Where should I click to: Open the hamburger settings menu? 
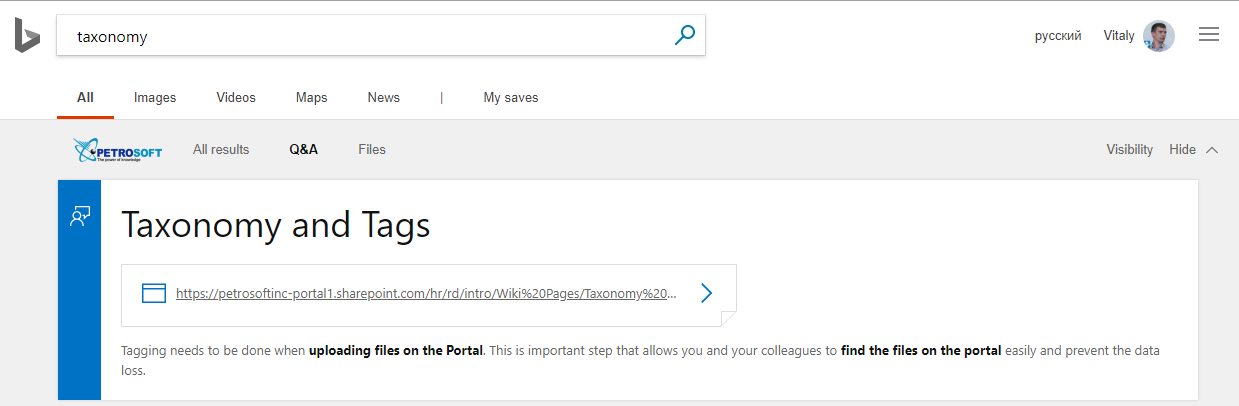(x=1209, y=35)
